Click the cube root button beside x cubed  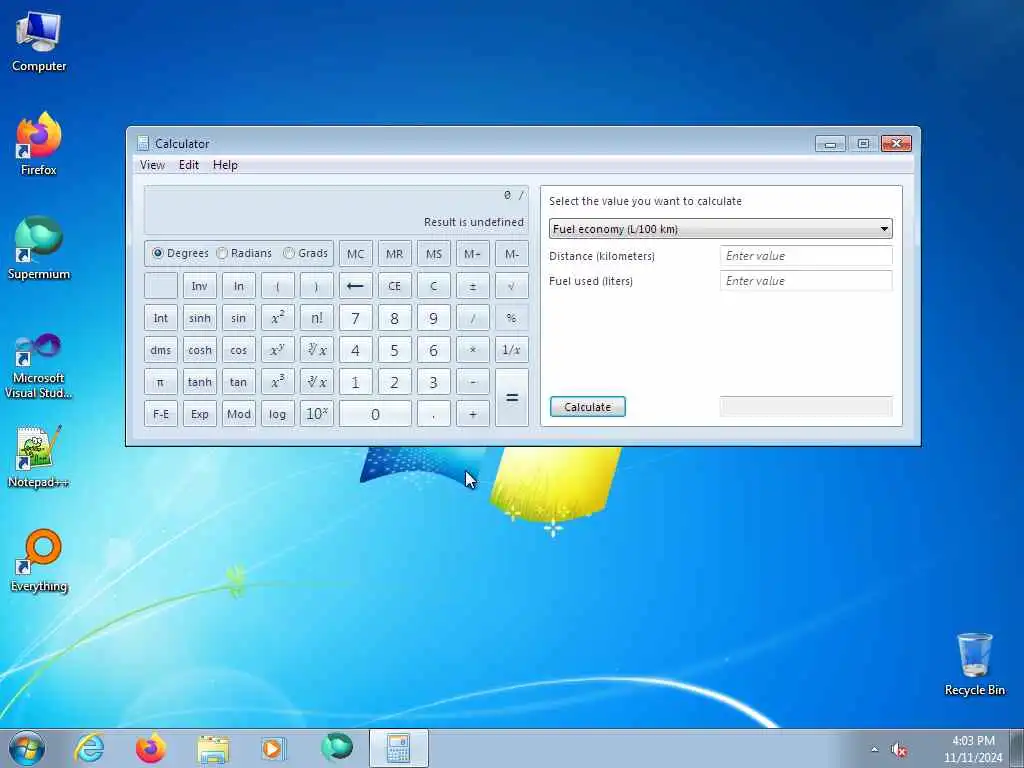click(317, 382)
